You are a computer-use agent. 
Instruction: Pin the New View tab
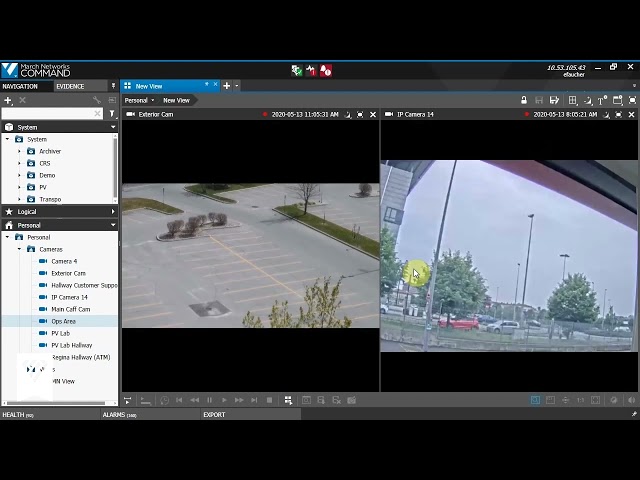coord(207,84)
